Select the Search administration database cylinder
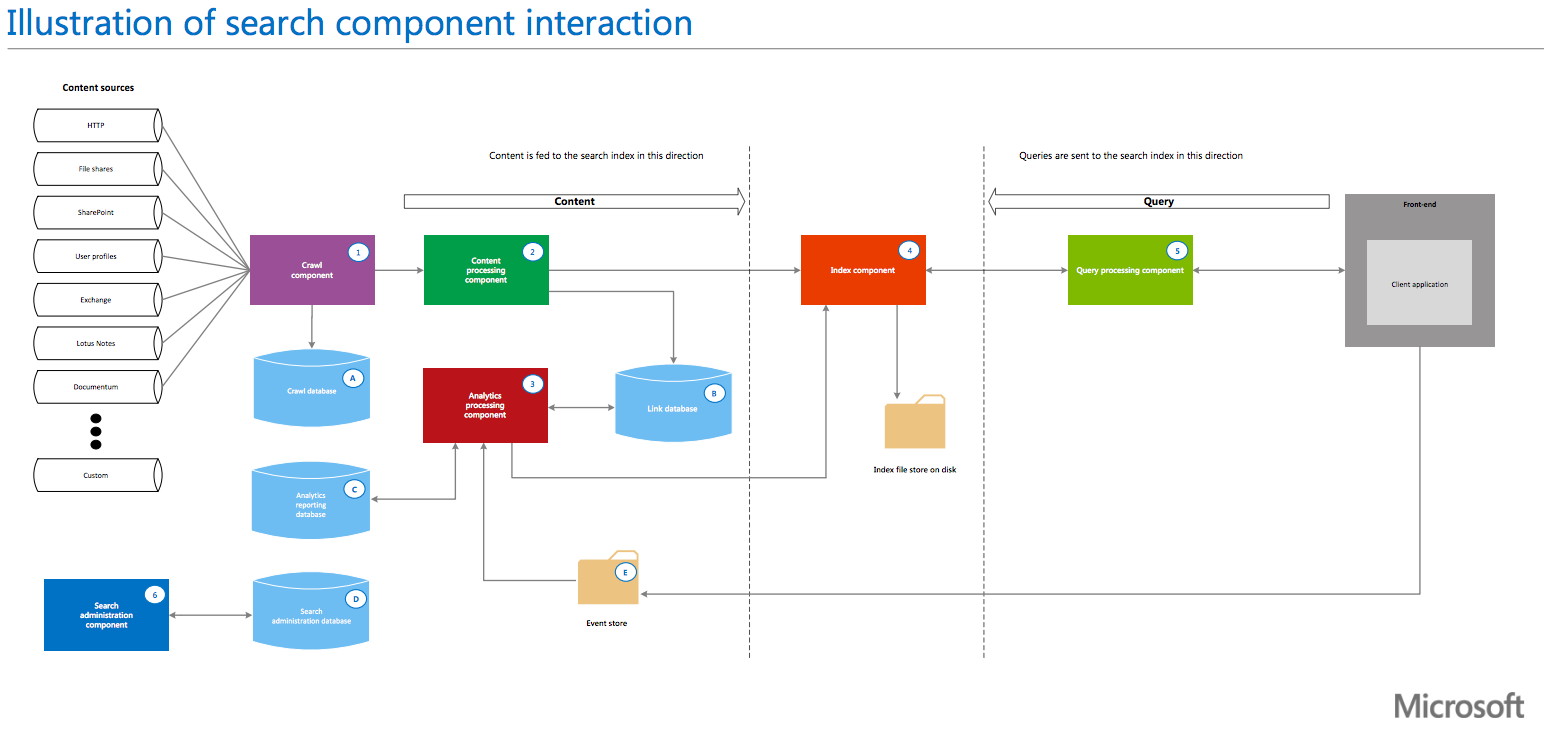The image size is (1544, 734). coord(312,611)
